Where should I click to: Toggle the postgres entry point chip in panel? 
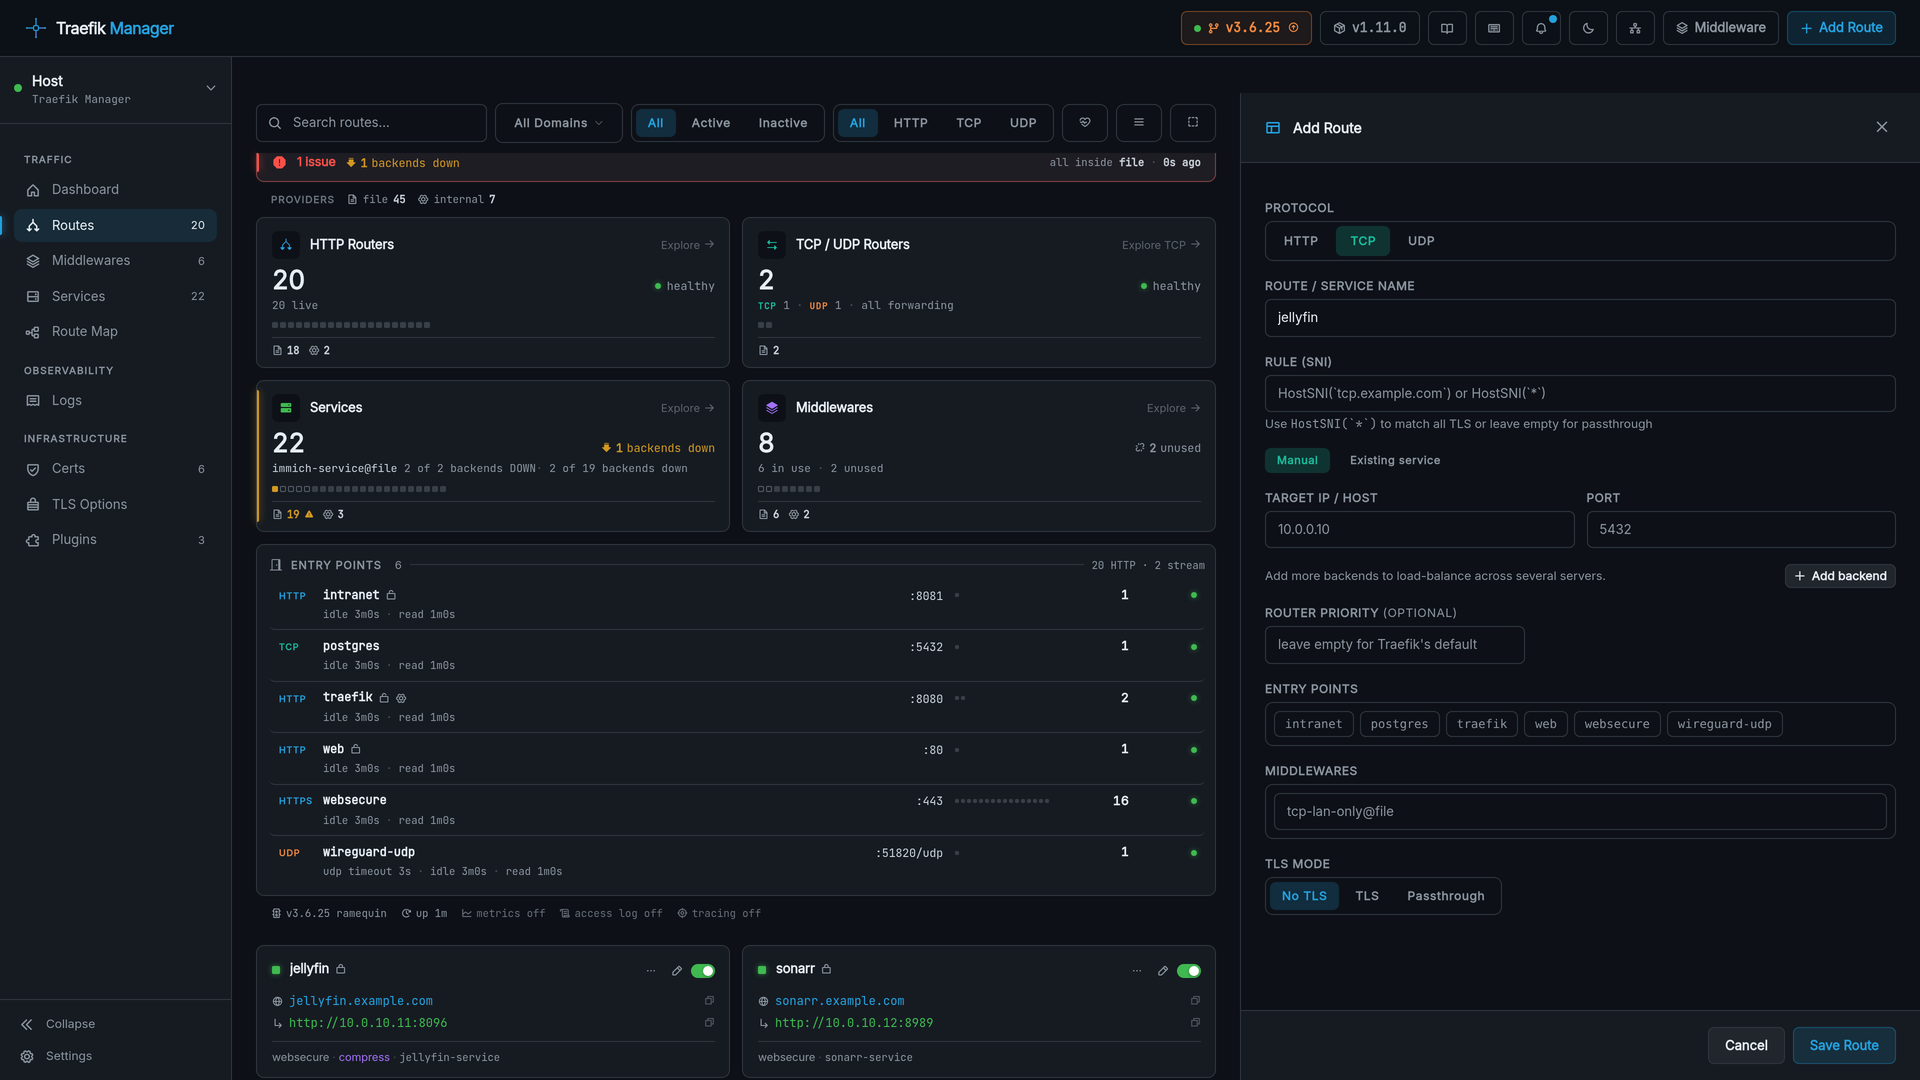[1400, 724]
